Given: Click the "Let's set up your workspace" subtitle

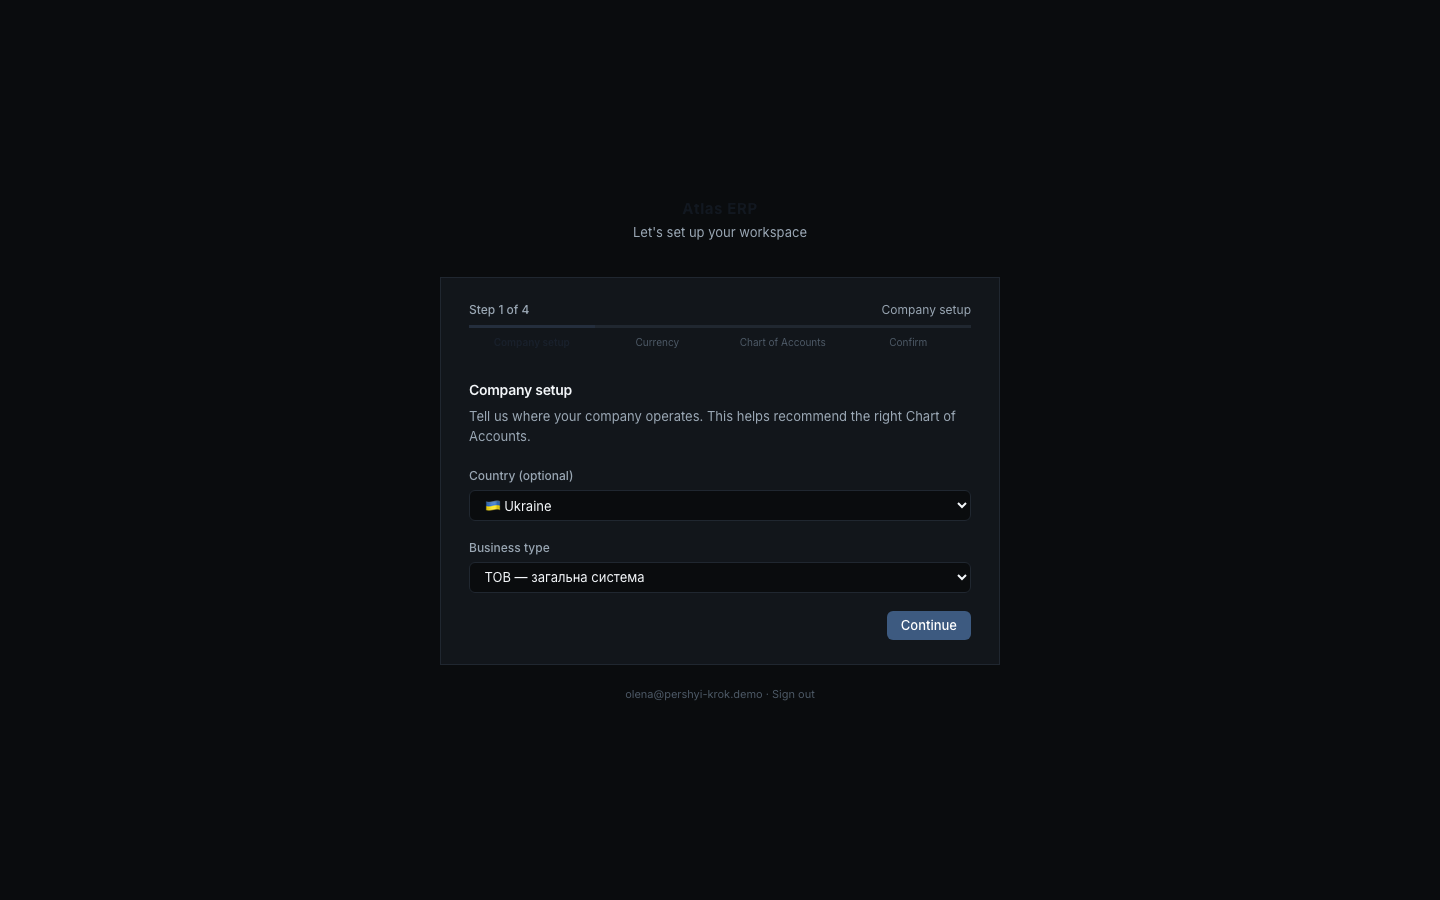Looking at the screenshot, I should point(720,232).
